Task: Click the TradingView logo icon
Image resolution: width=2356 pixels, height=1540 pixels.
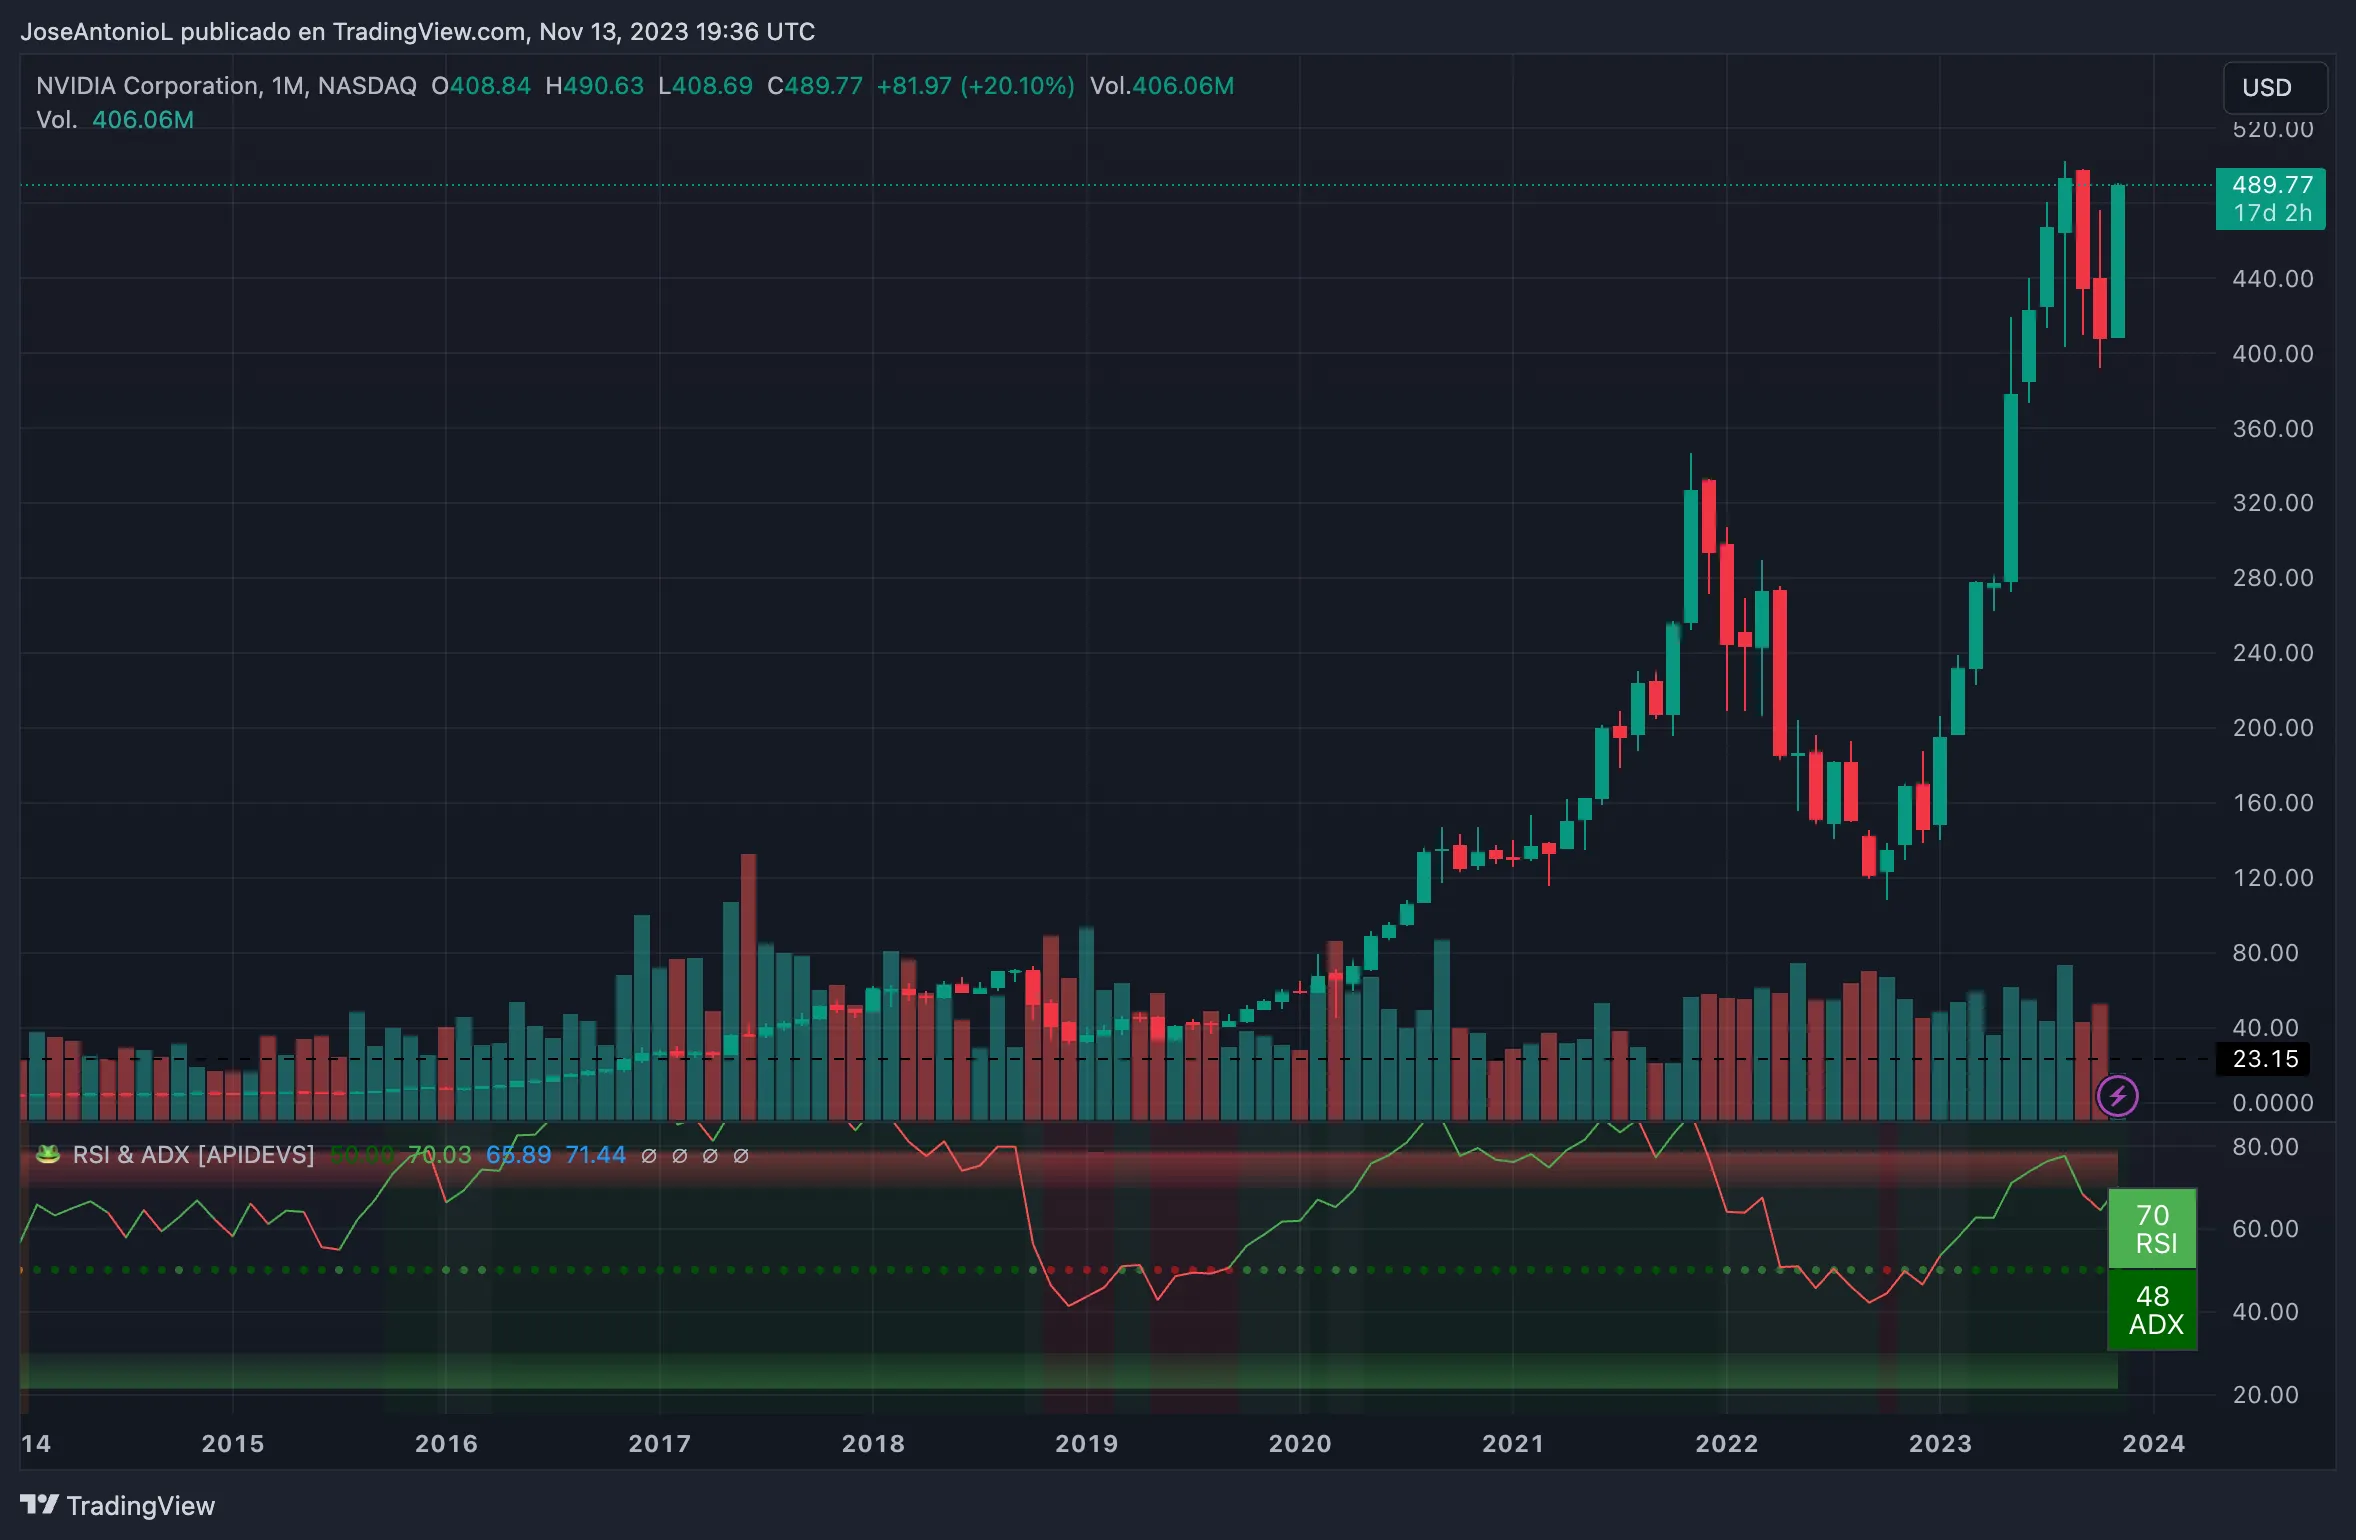Action: click(39, 1504)
